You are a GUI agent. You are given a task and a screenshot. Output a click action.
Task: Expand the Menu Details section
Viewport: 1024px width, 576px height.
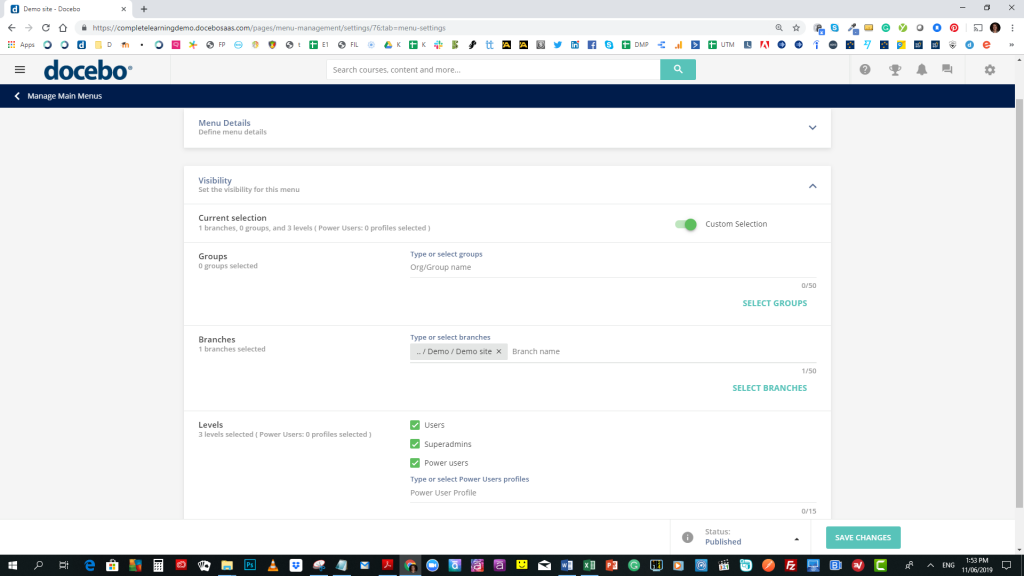click(813, 128)
